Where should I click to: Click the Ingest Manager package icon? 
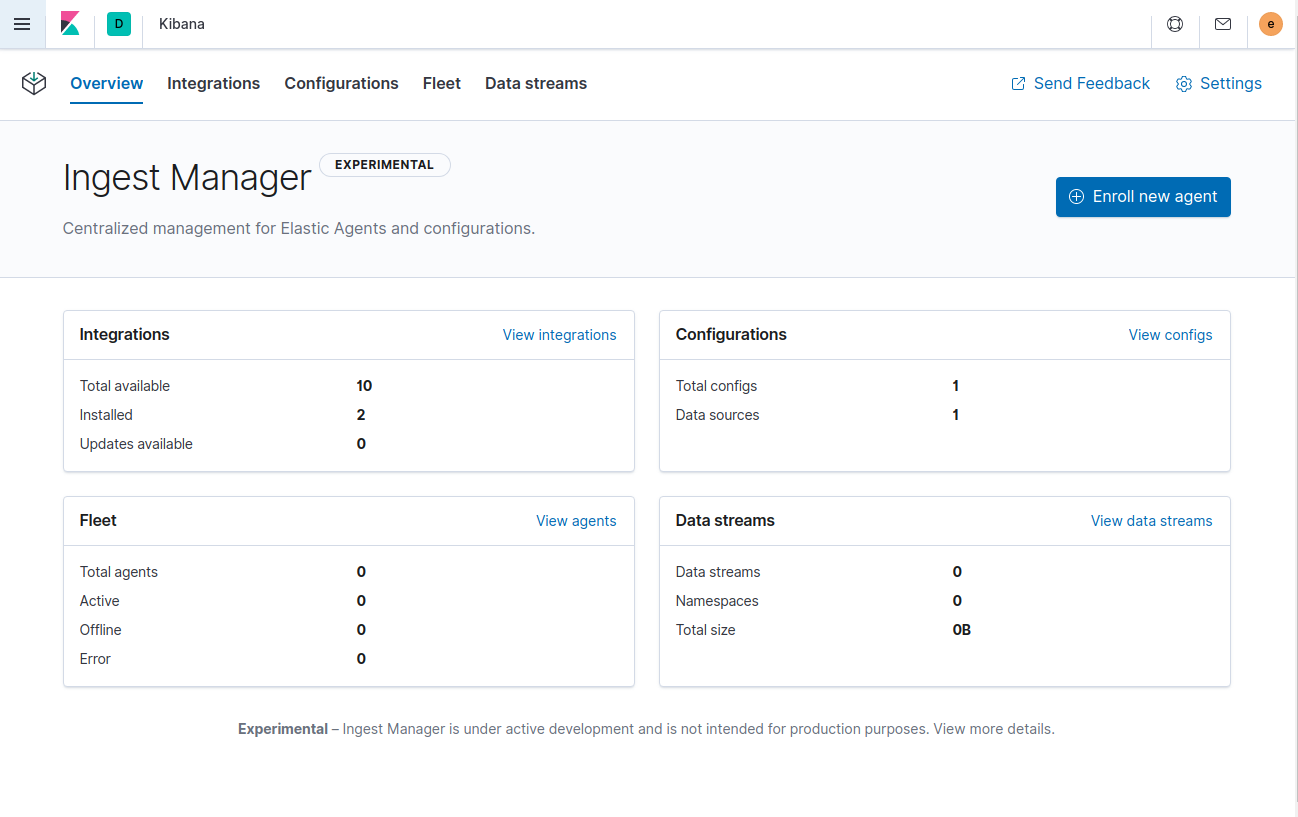[x=33, y=84]
